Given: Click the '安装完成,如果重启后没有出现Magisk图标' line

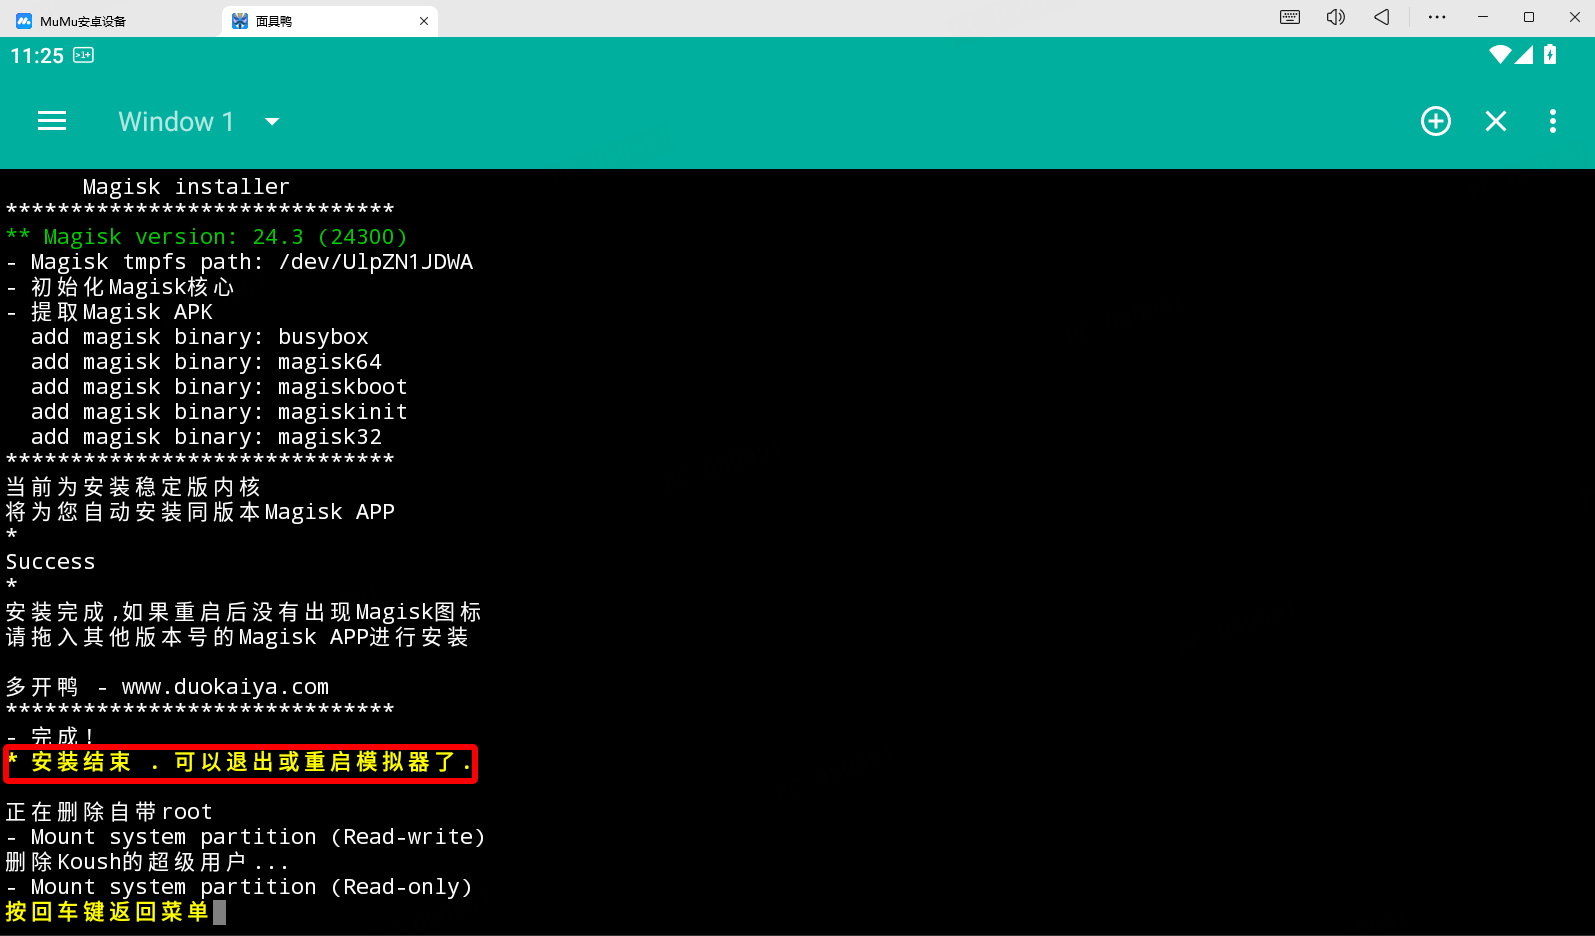Looking at the screenshot, I should [x=244, y=612].
